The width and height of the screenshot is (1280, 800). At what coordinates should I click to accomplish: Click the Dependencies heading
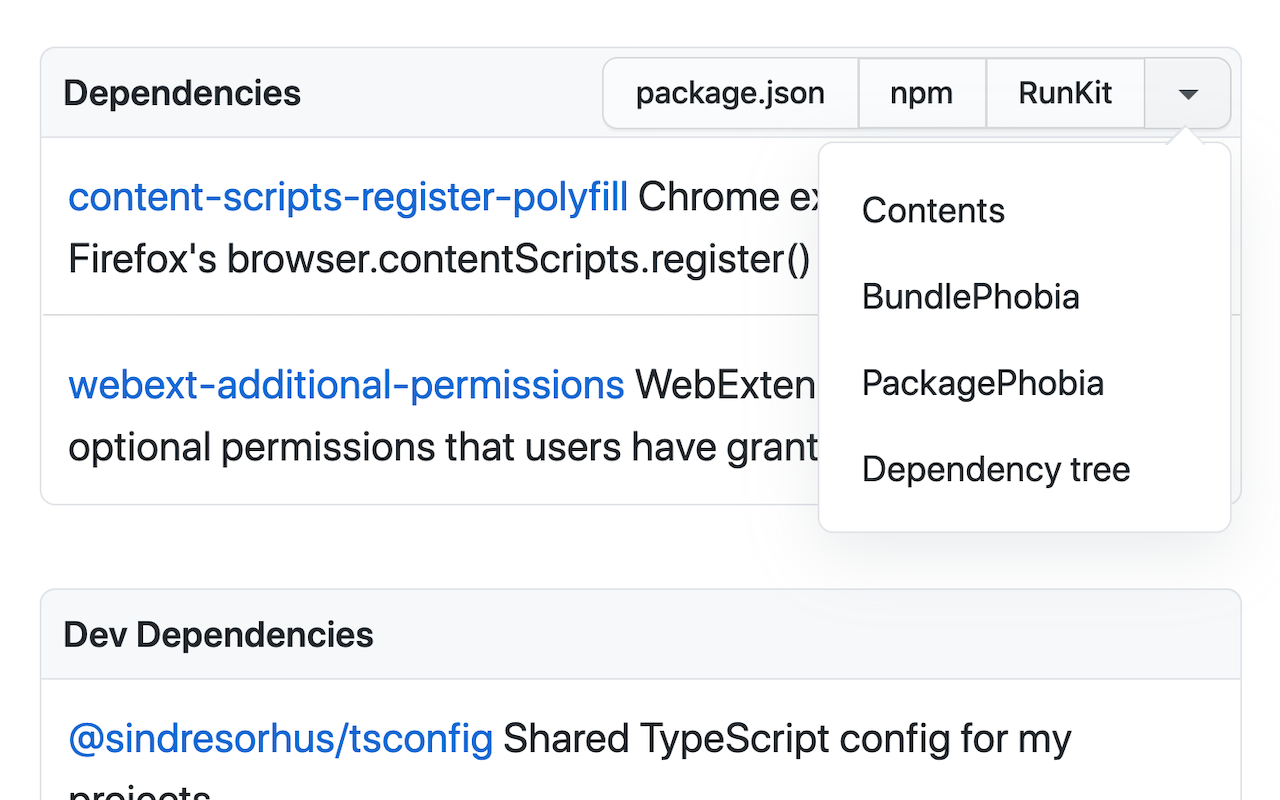[182, 92]
